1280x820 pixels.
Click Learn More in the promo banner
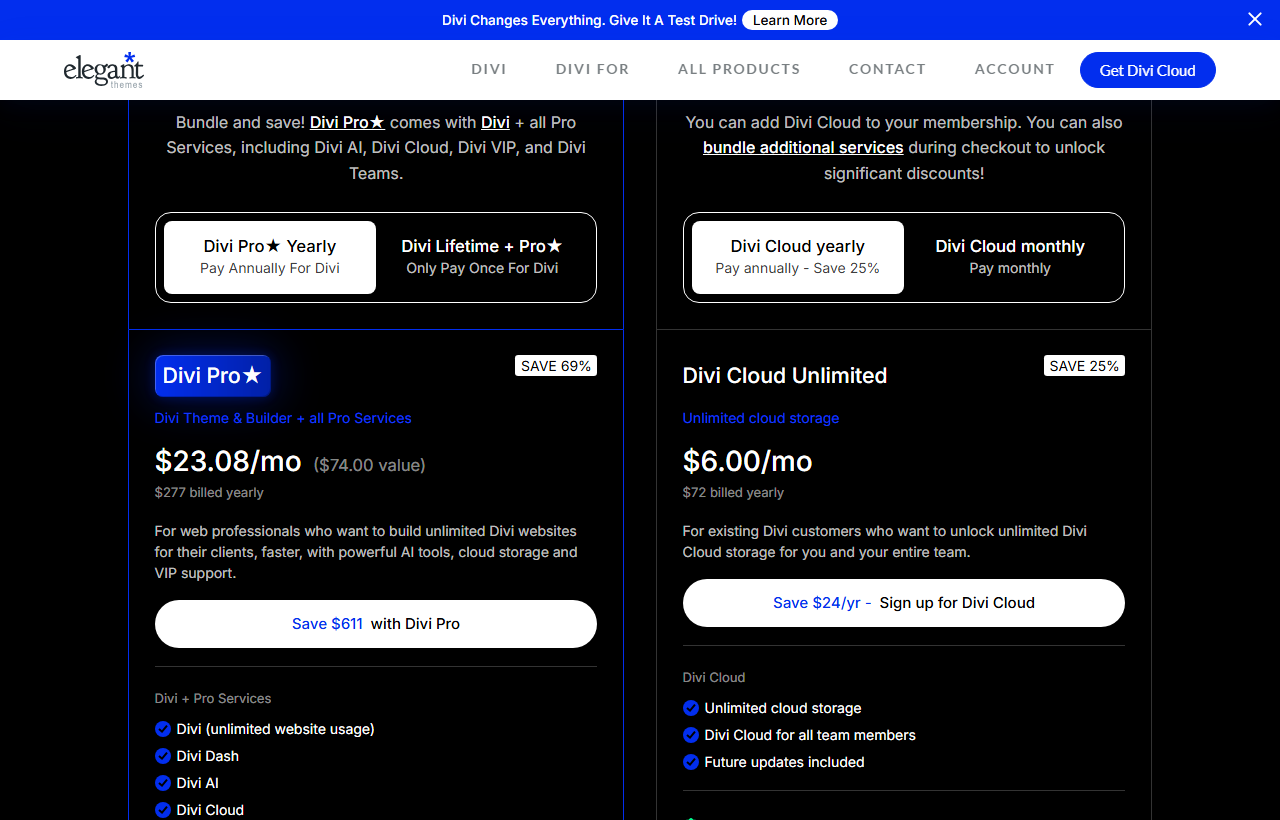[x=790, y=20]
